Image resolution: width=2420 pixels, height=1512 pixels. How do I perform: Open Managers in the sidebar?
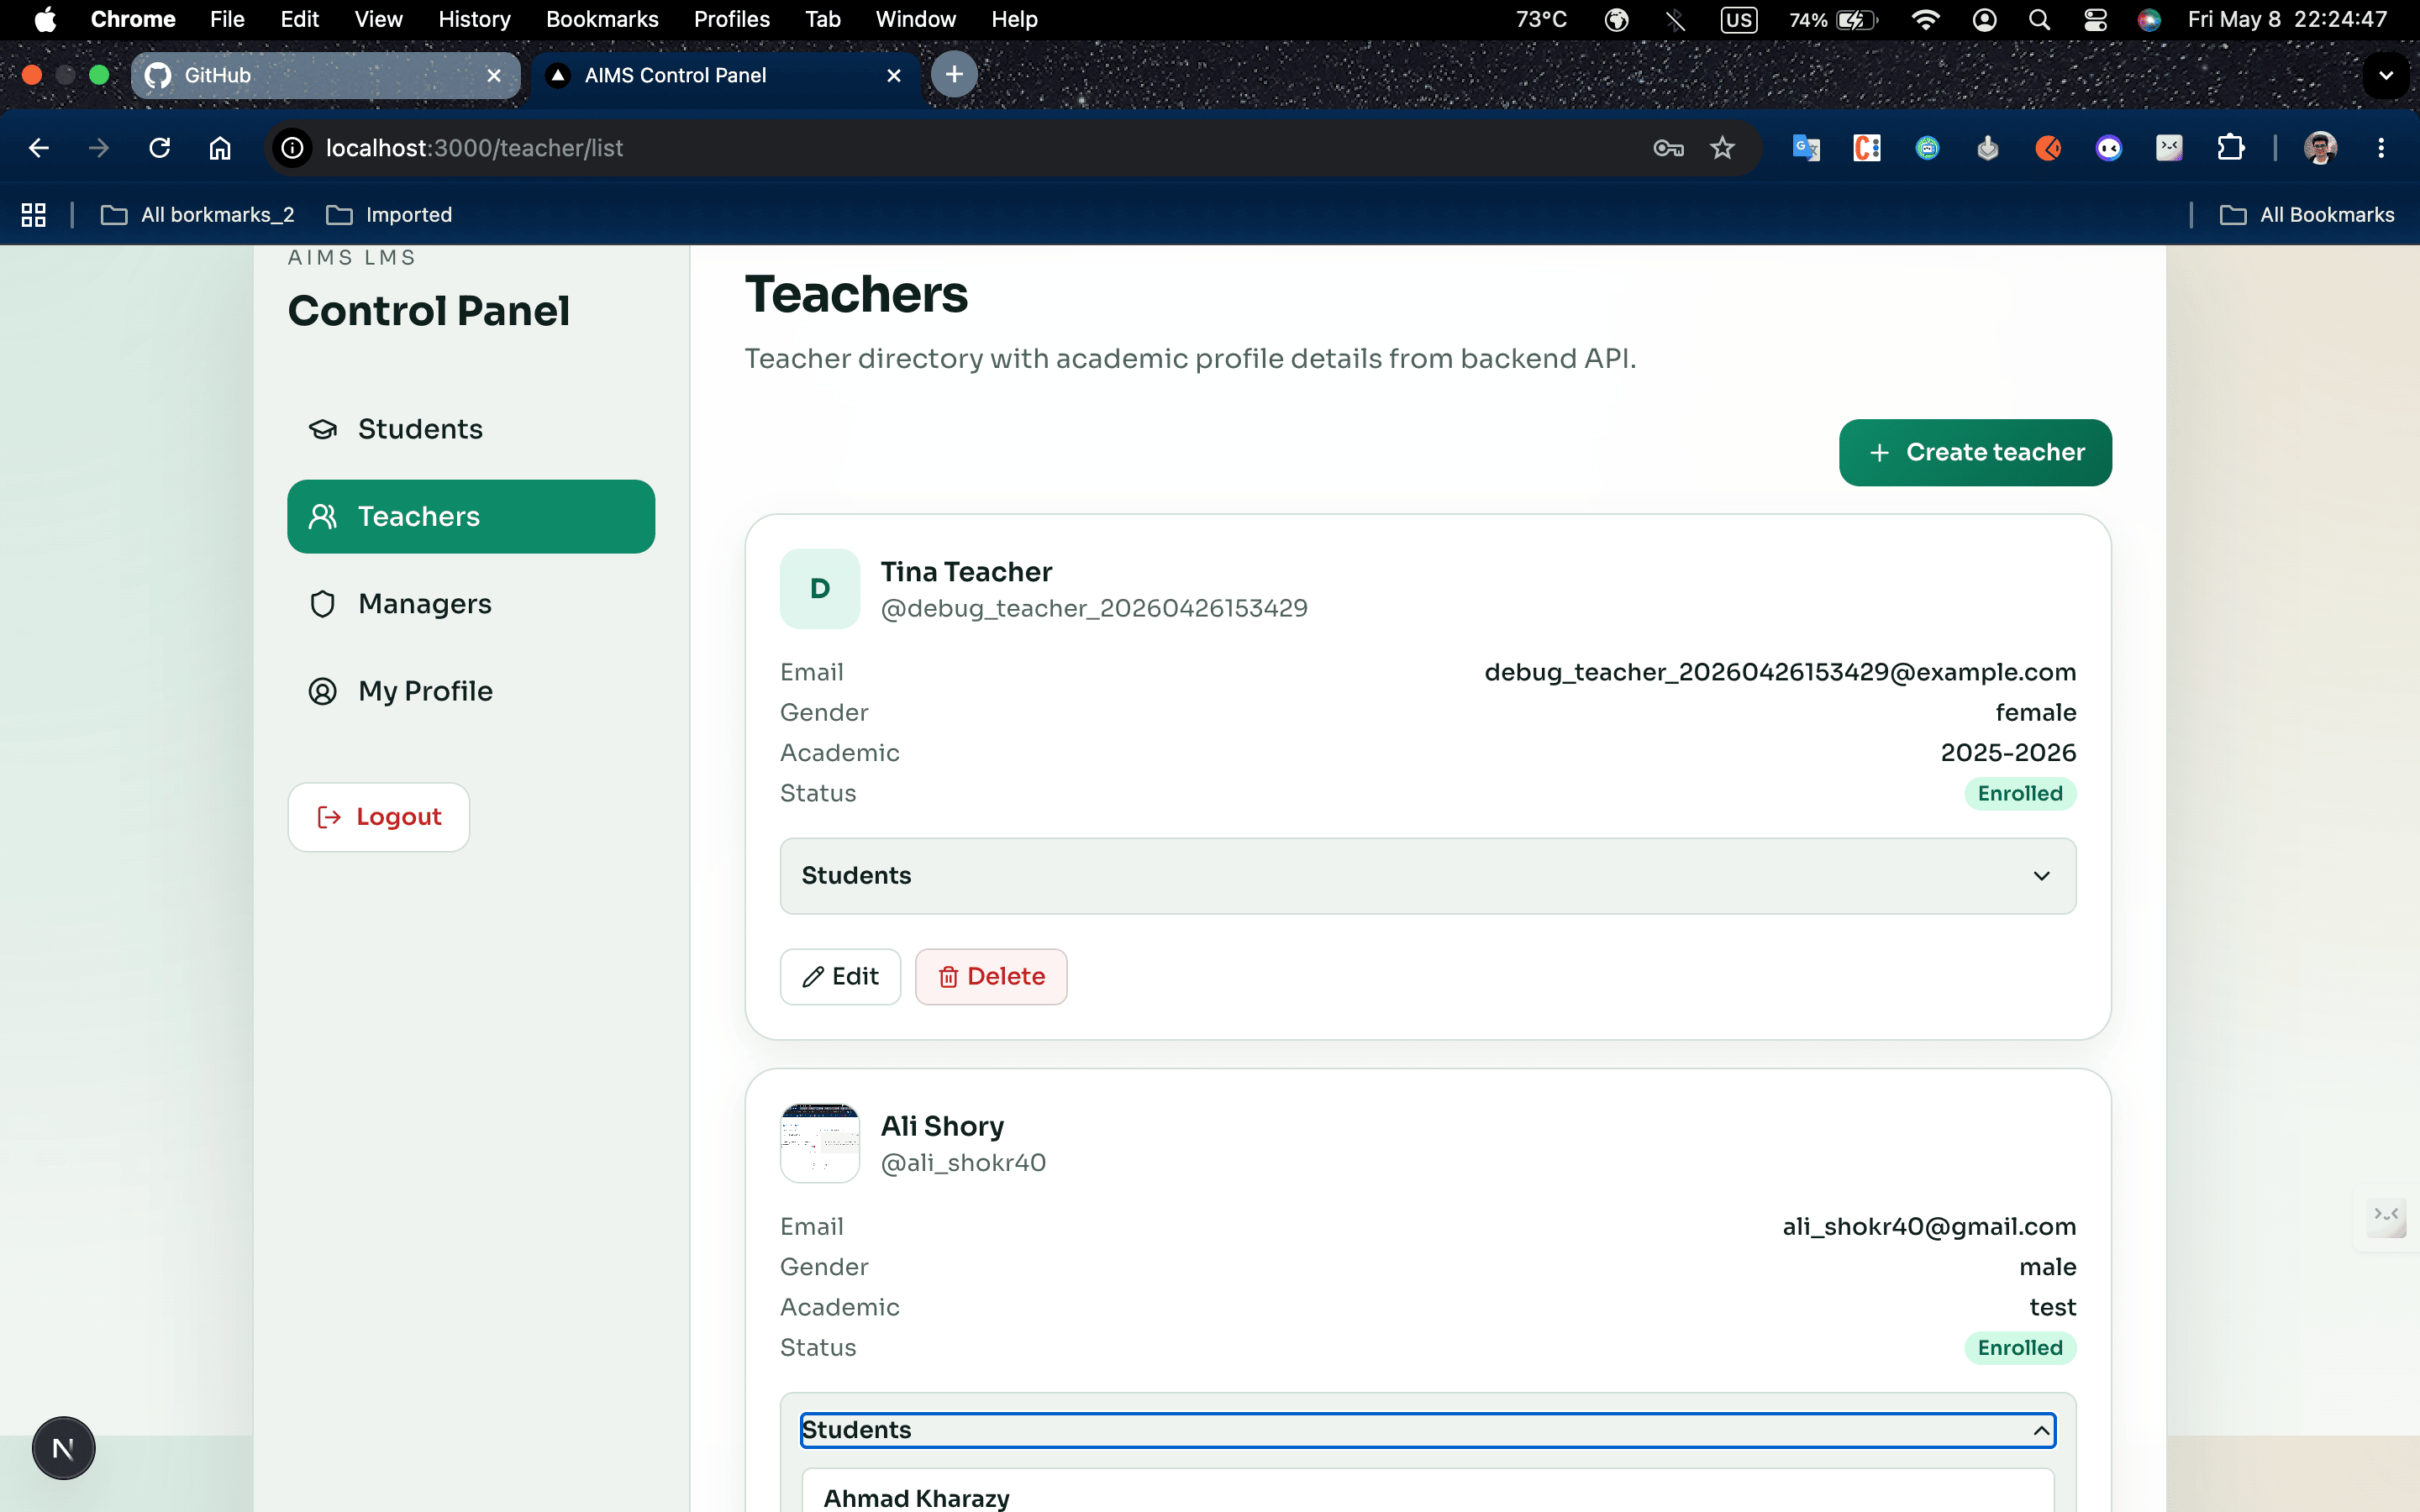pyautogui.click(x=470, y=604)
